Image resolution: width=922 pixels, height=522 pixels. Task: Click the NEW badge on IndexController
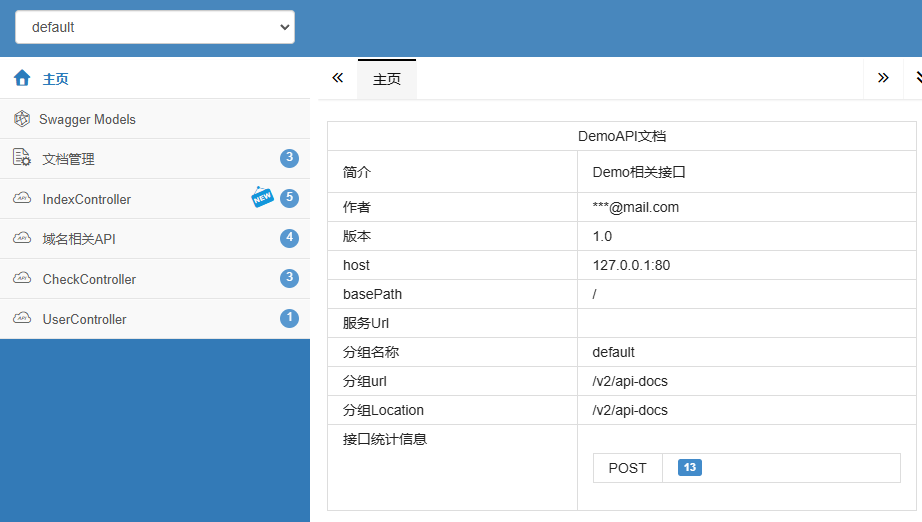click(262, 197)
